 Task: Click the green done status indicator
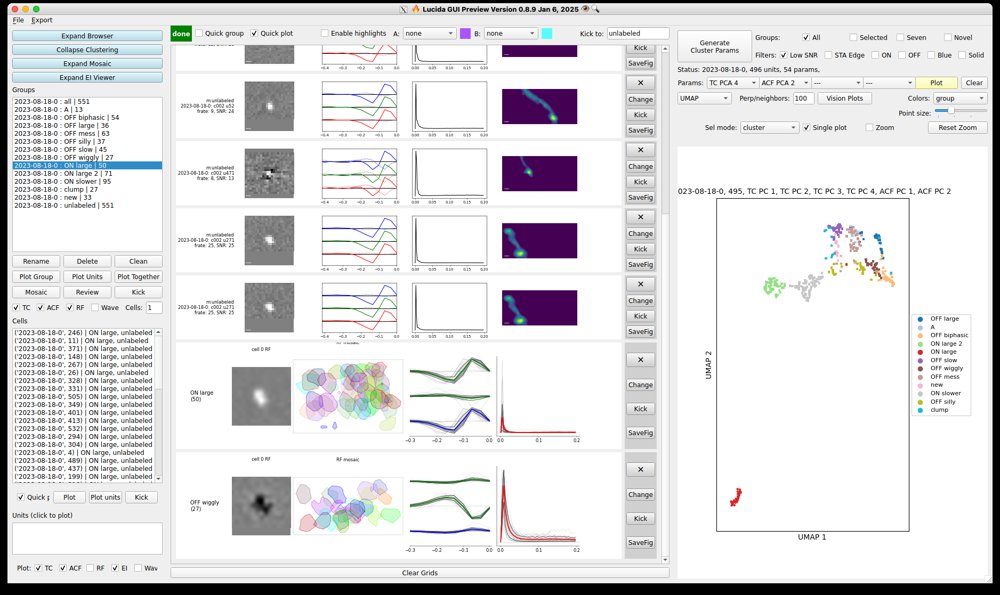click(x=181, y=33)
